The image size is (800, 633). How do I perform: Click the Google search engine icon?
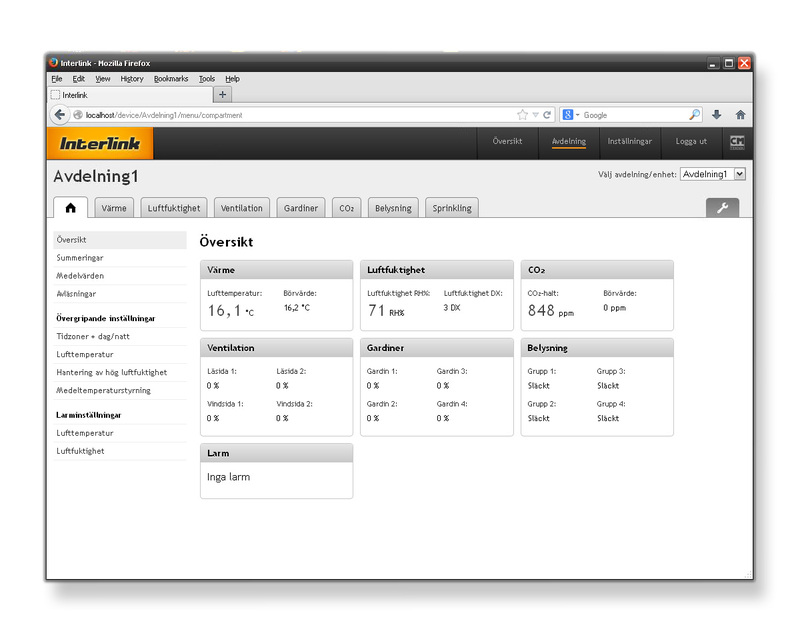point(568,115)
